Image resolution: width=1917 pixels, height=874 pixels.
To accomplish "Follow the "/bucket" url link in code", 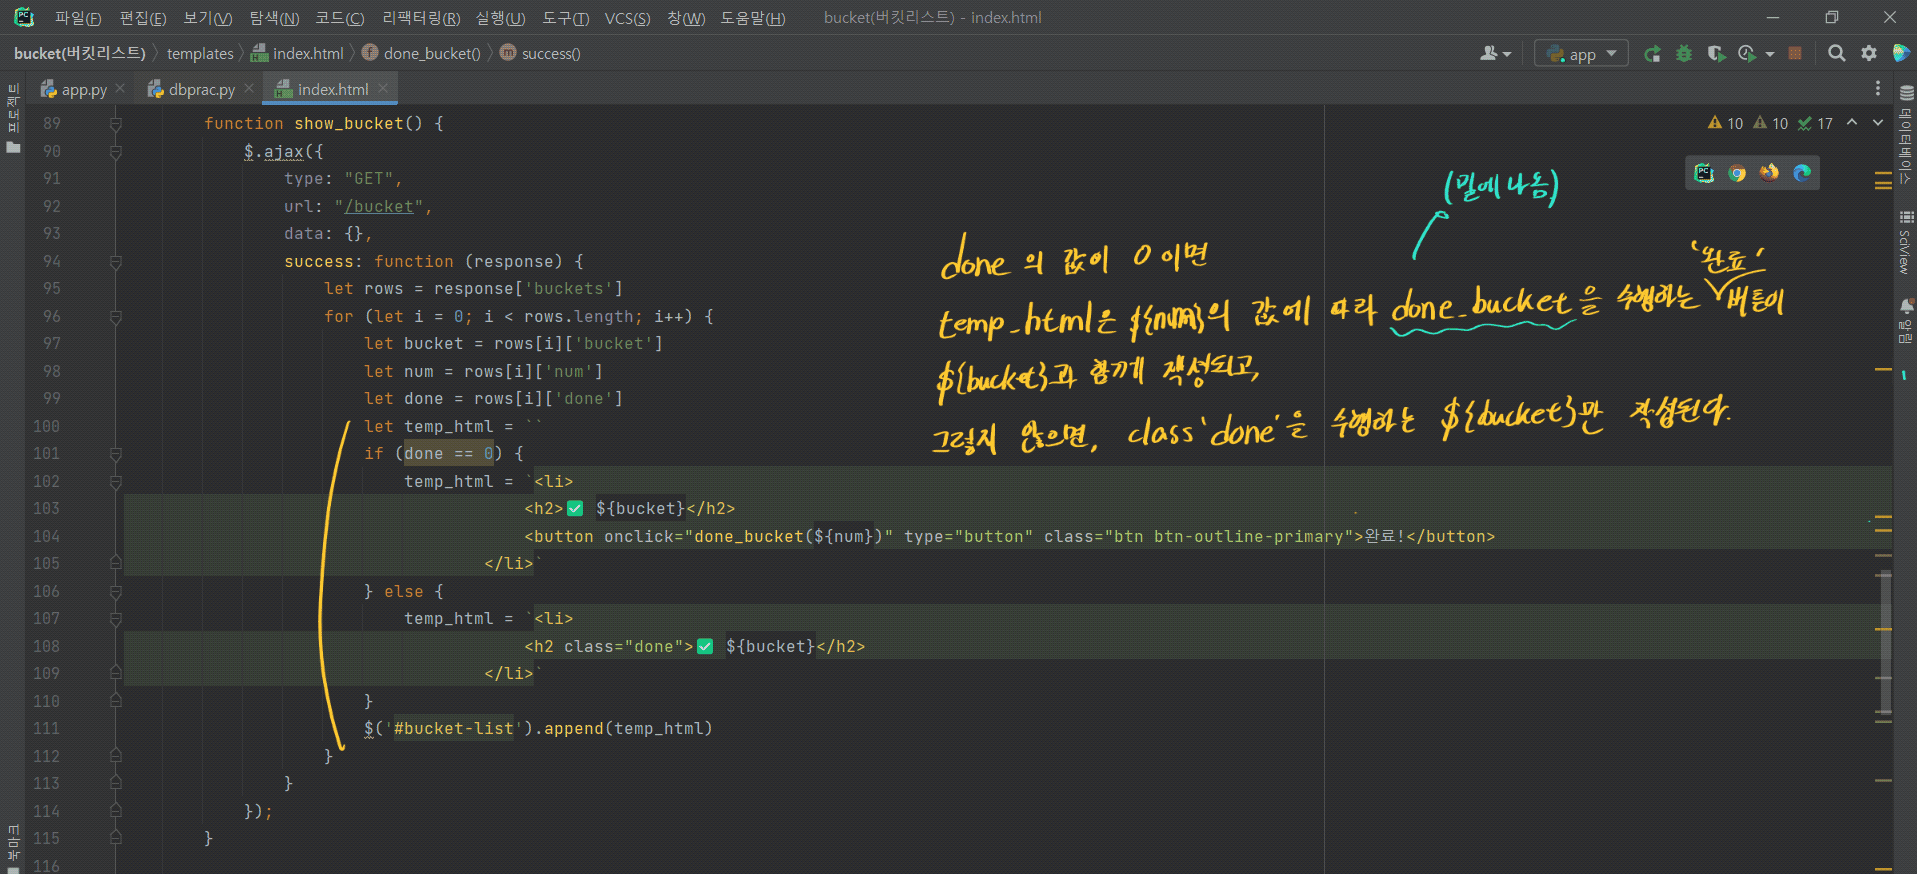I will point(378,207).
